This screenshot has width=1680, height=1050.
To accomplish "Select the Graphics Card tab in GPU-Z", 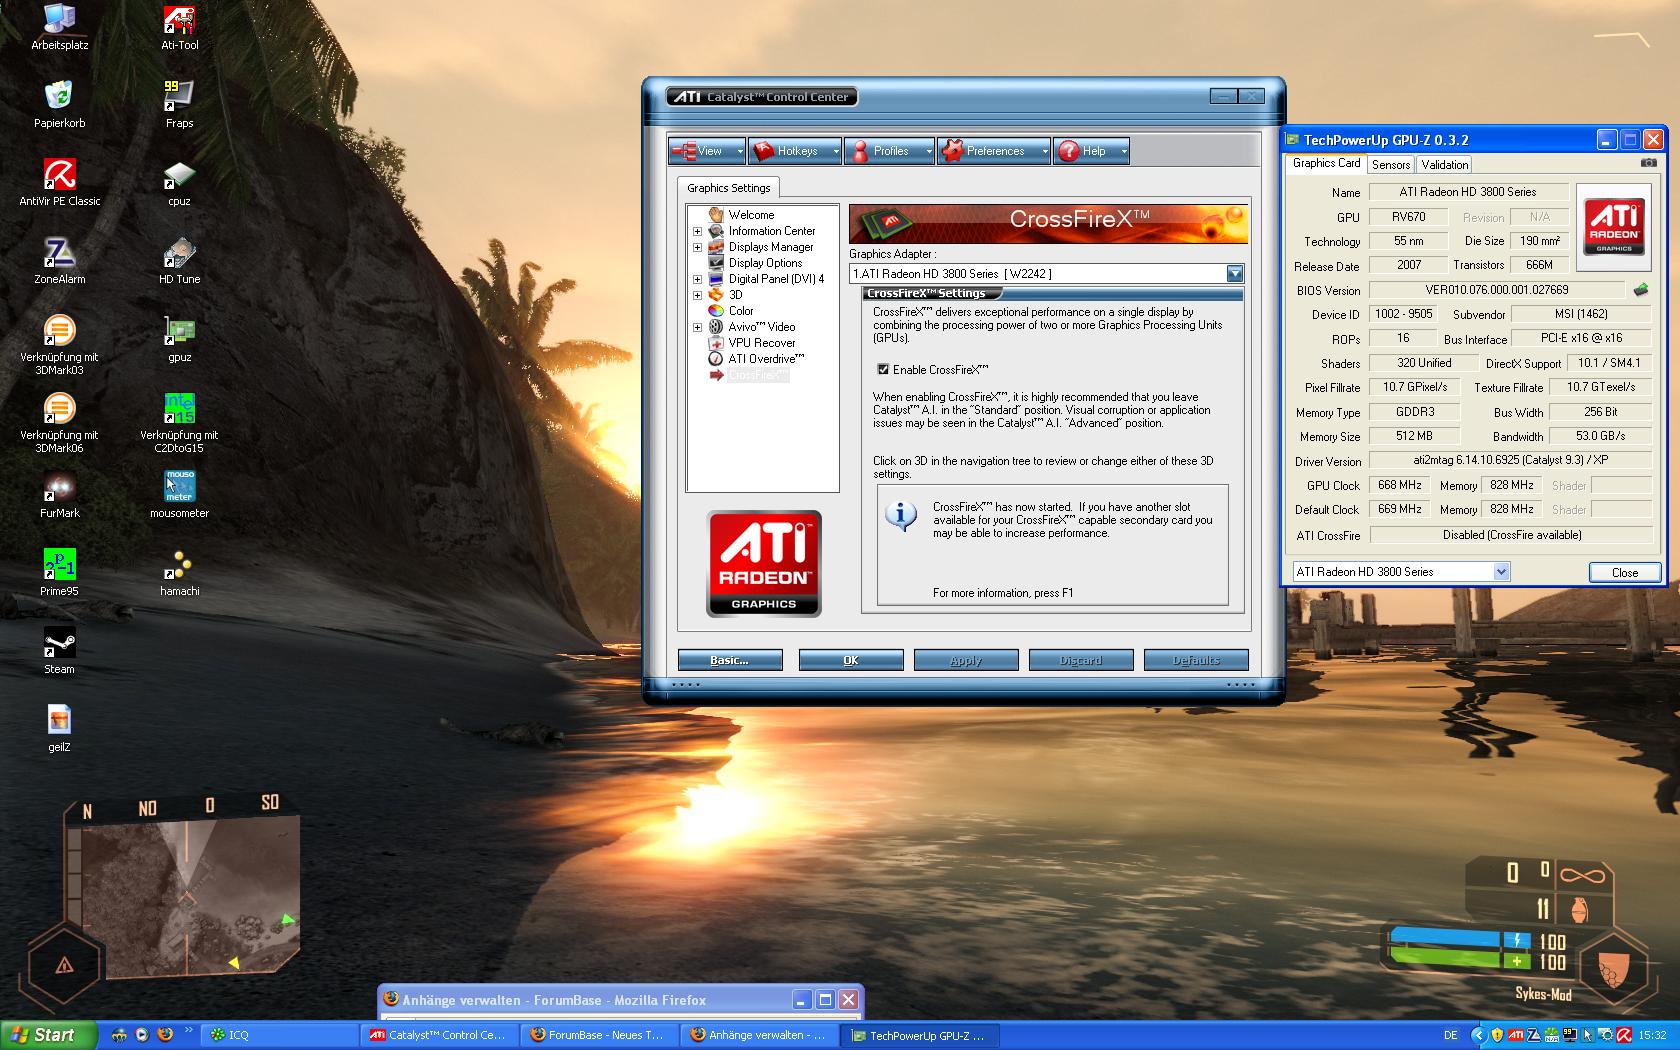I will pyautogui.click(x=1326, y=163).
